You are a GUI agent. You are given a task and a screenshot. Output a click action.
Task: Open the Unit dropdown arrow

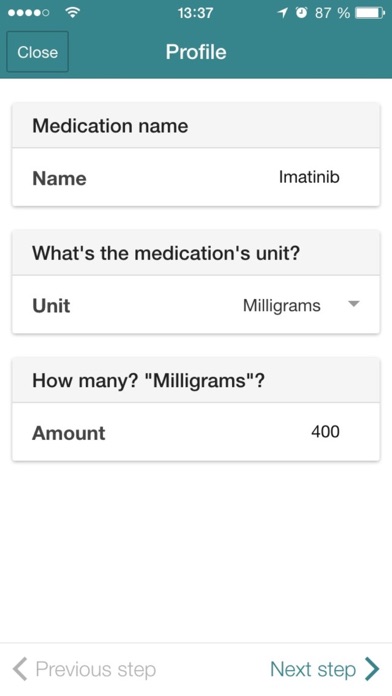point(353,304)
